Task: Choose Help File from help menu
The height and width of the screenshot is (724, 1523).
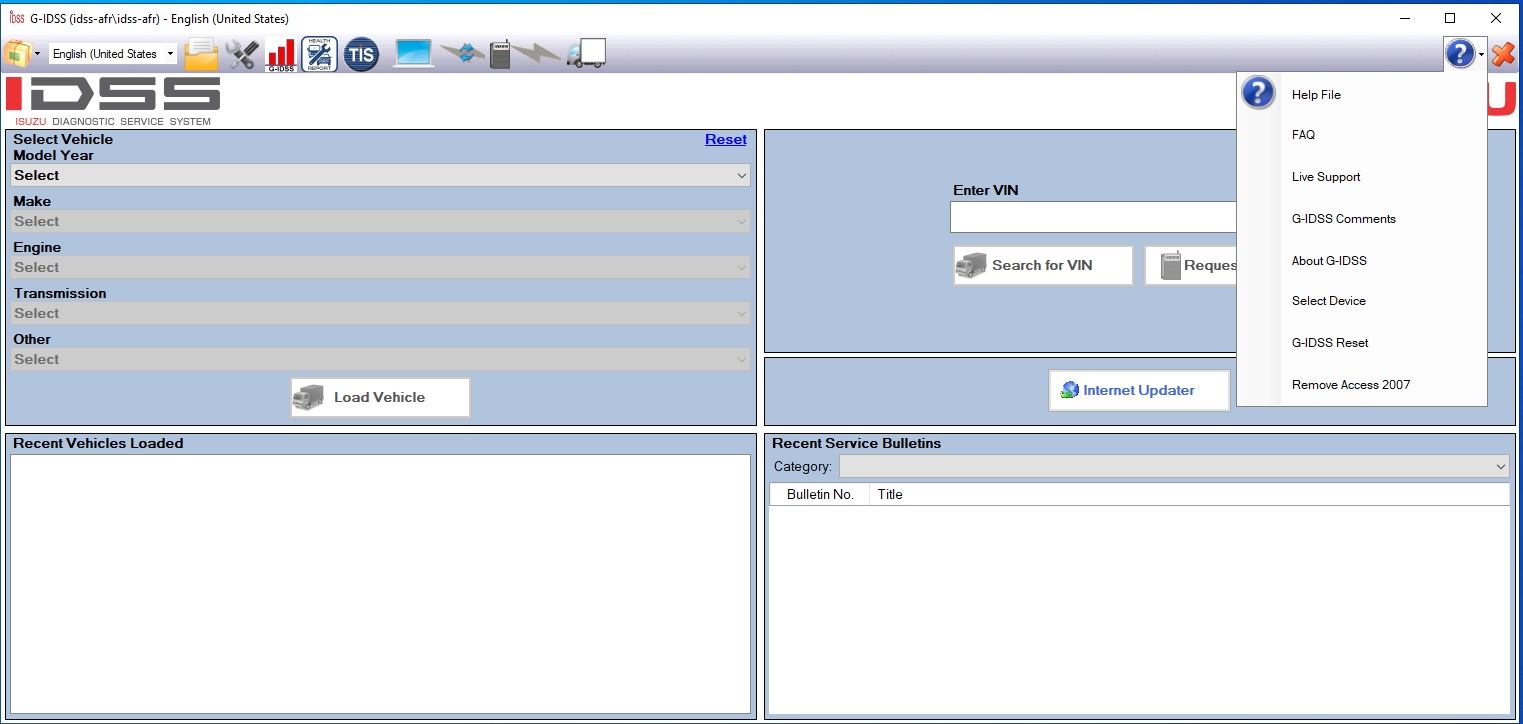Action: [1362, 94]
